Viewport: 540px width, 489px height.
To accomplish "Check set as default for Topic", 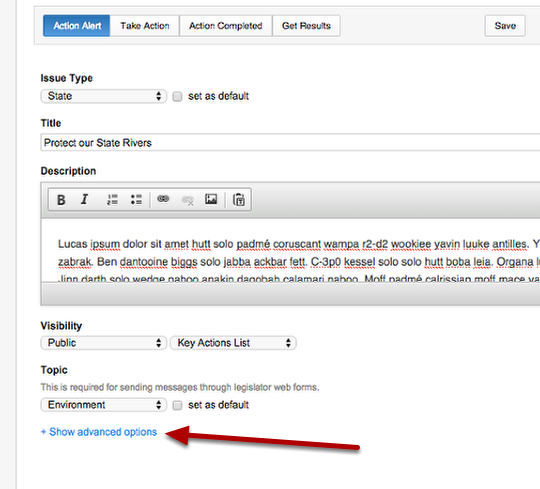I will click(x=177, y=405).
